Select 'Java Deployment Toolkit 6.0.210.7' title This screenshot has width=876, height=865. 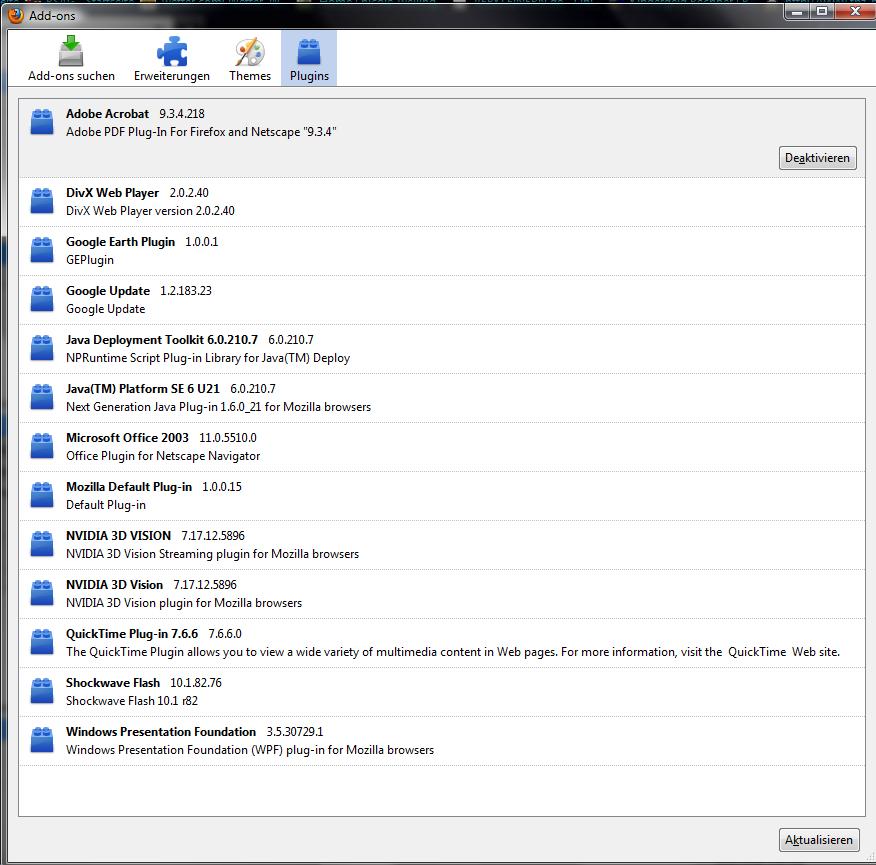click(x=161, y=340)
